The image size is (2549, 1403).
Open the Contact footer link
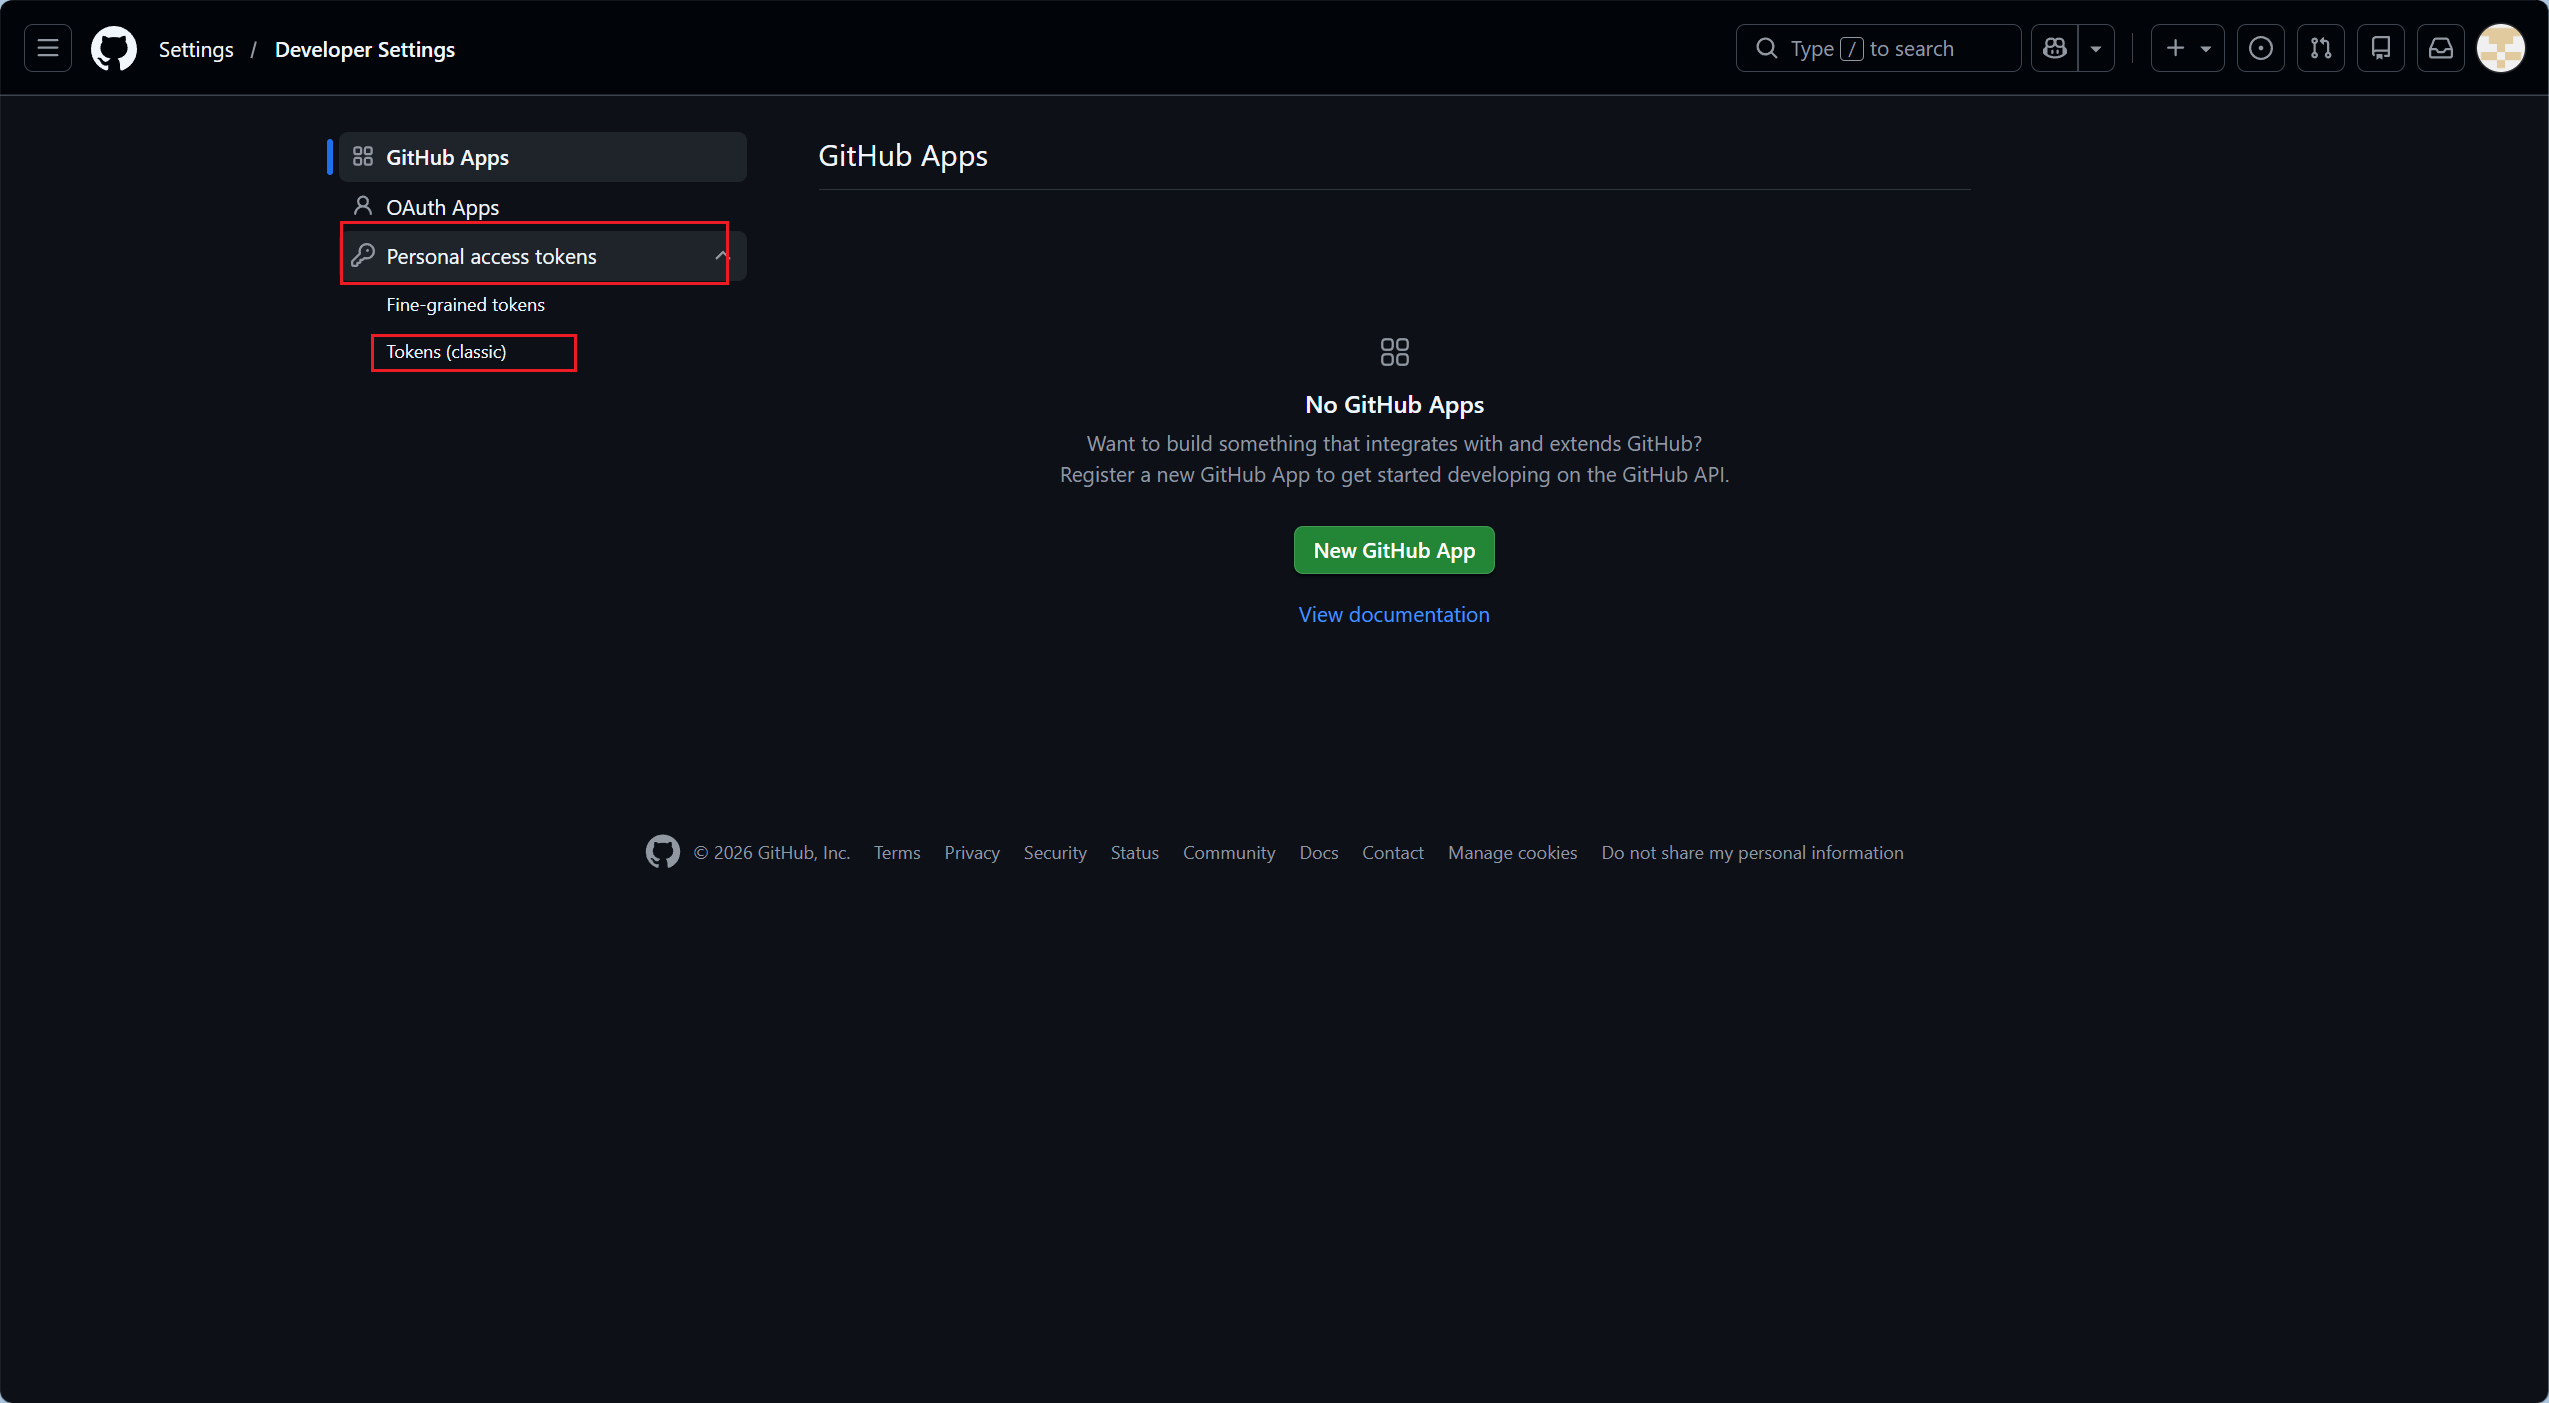[x=1393, y=853]
